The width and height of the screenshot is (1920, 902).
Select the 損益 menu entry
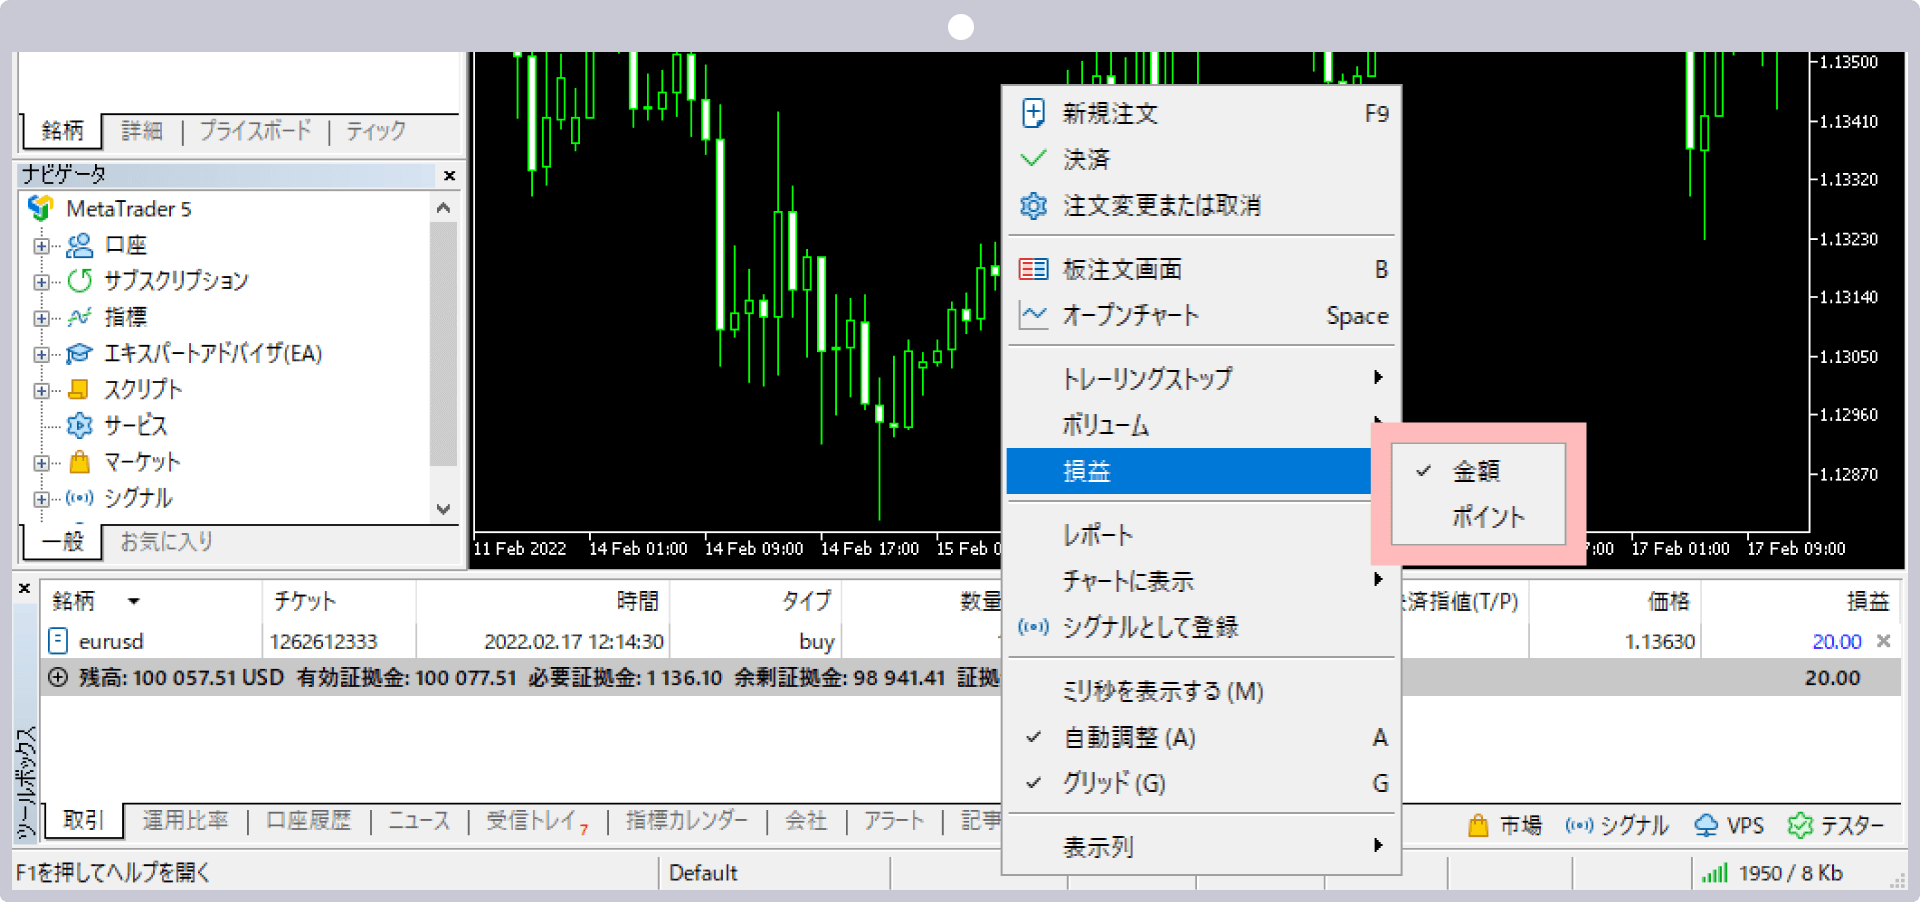pyautogui.click(x=1189, y=471)
